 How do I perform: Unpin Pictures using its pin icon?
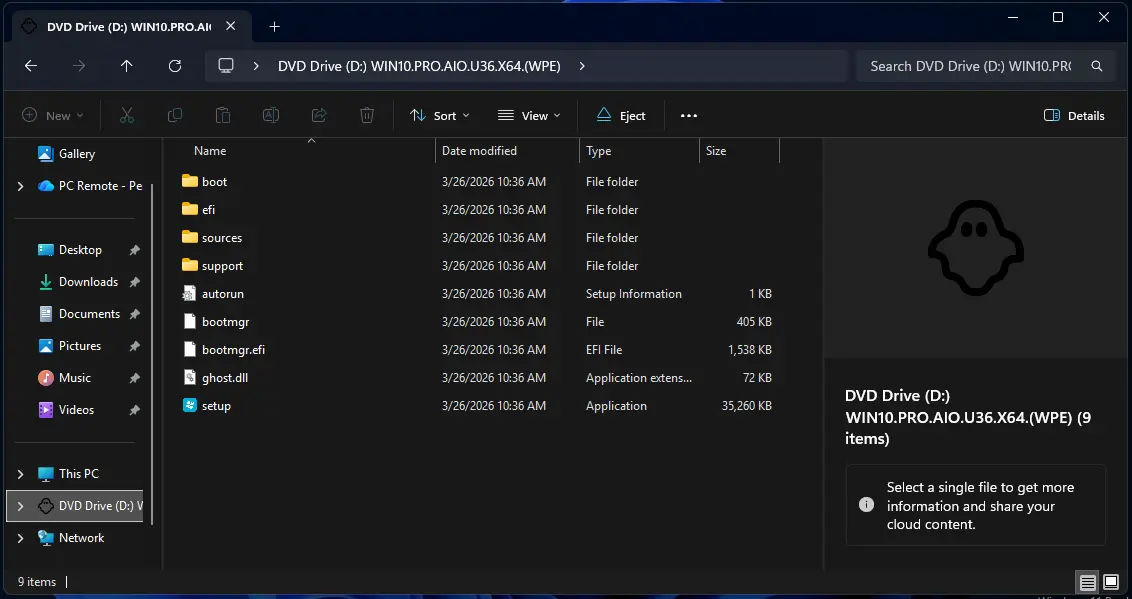(x=134, y=346)
